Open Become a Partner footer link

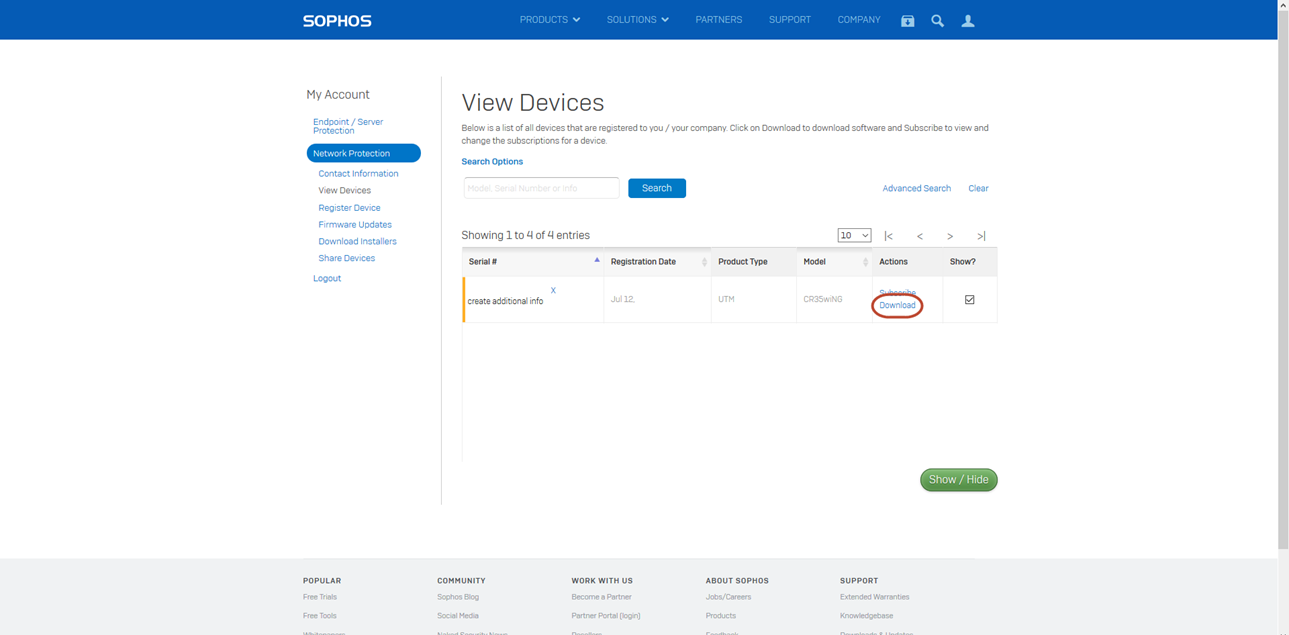coord(601,597)
